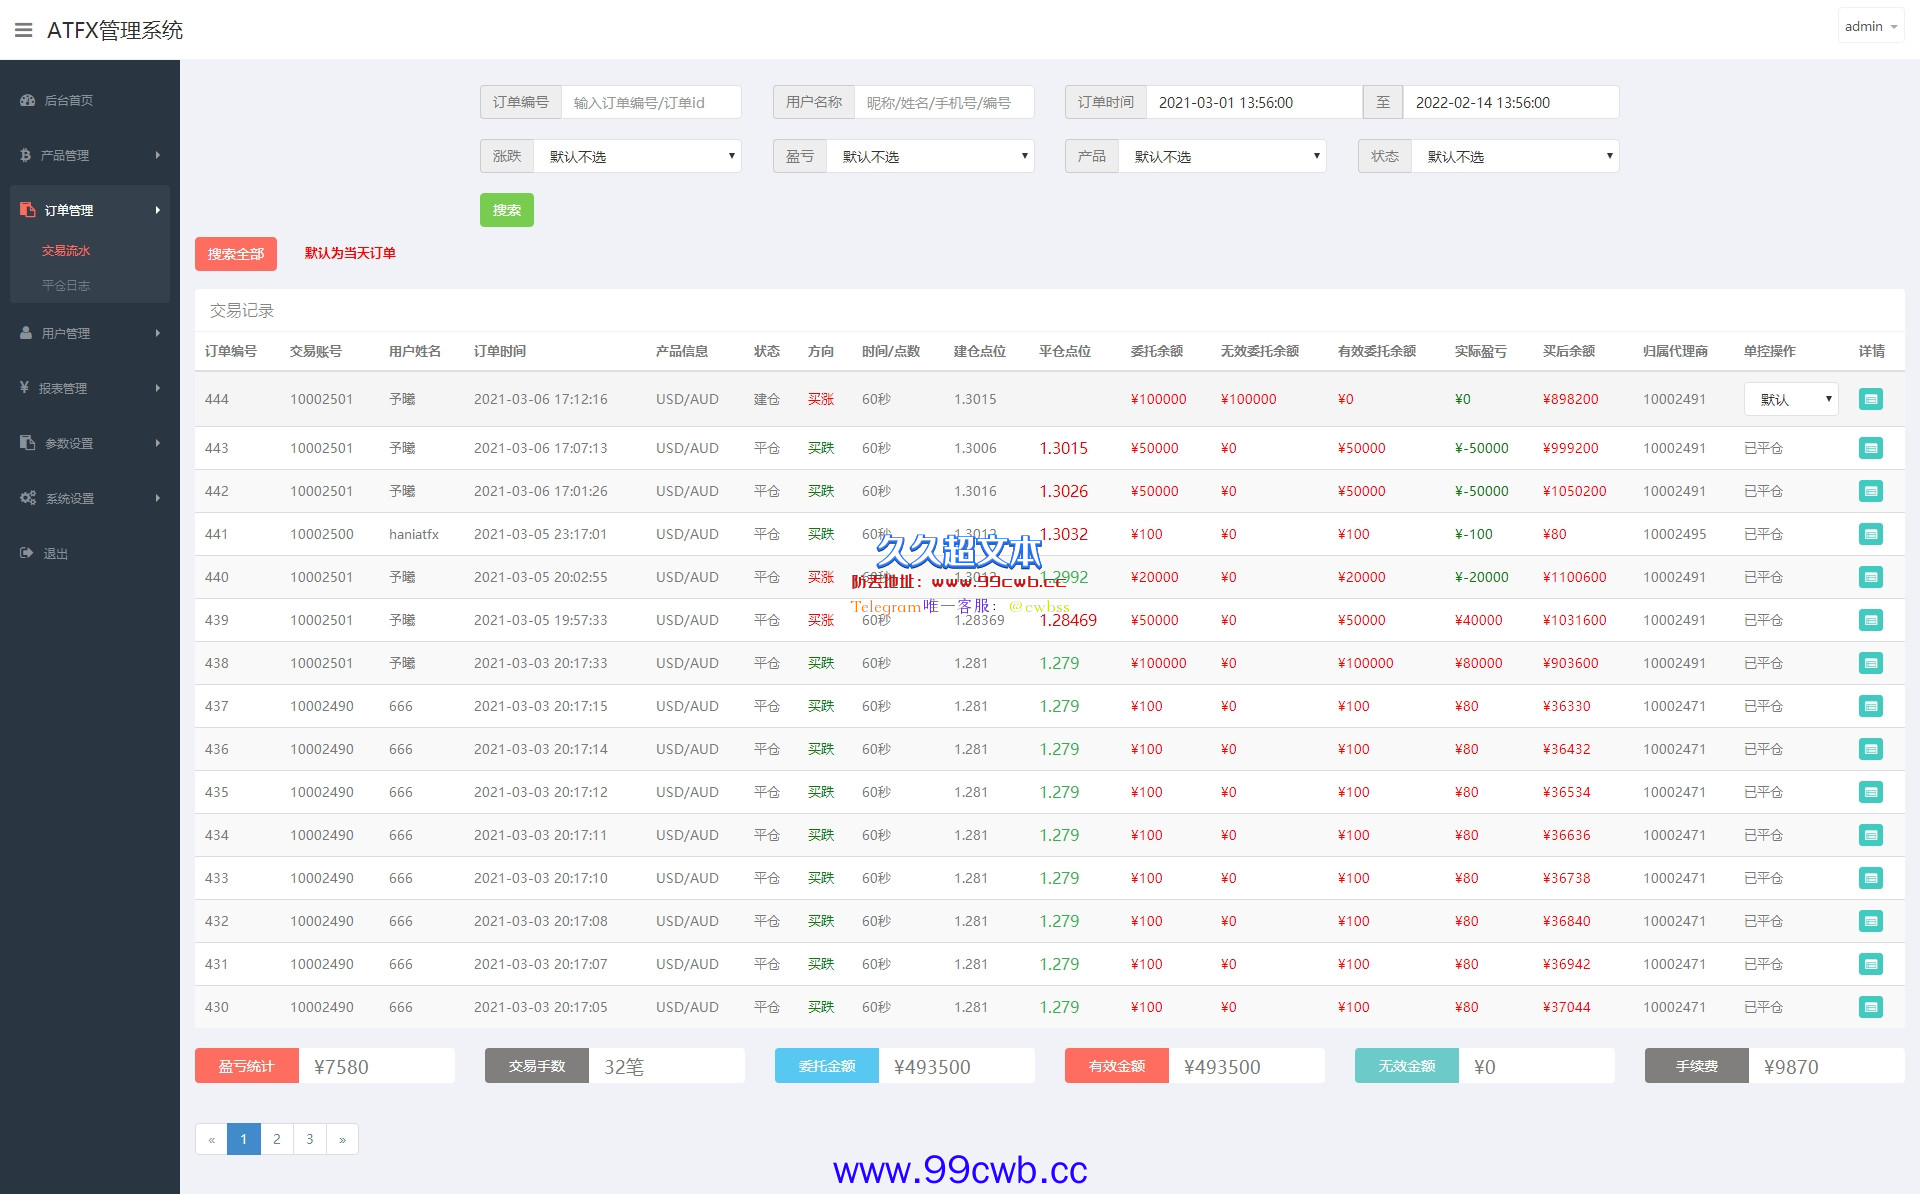
Task: Click the red 搜索全部 button
Action: (x=236, y=254)
